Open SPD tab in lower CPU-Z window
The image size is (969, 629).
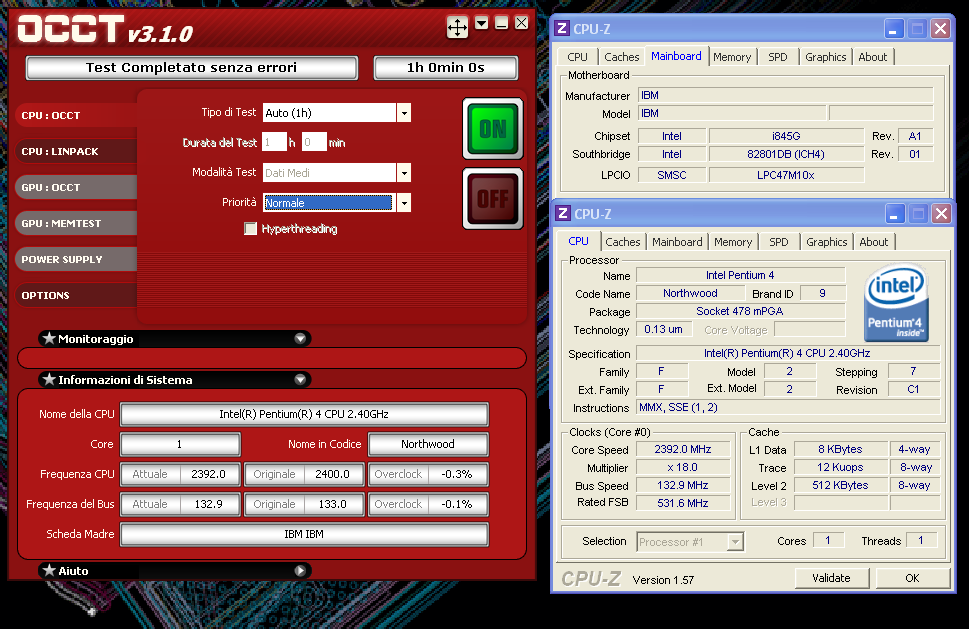779,242
